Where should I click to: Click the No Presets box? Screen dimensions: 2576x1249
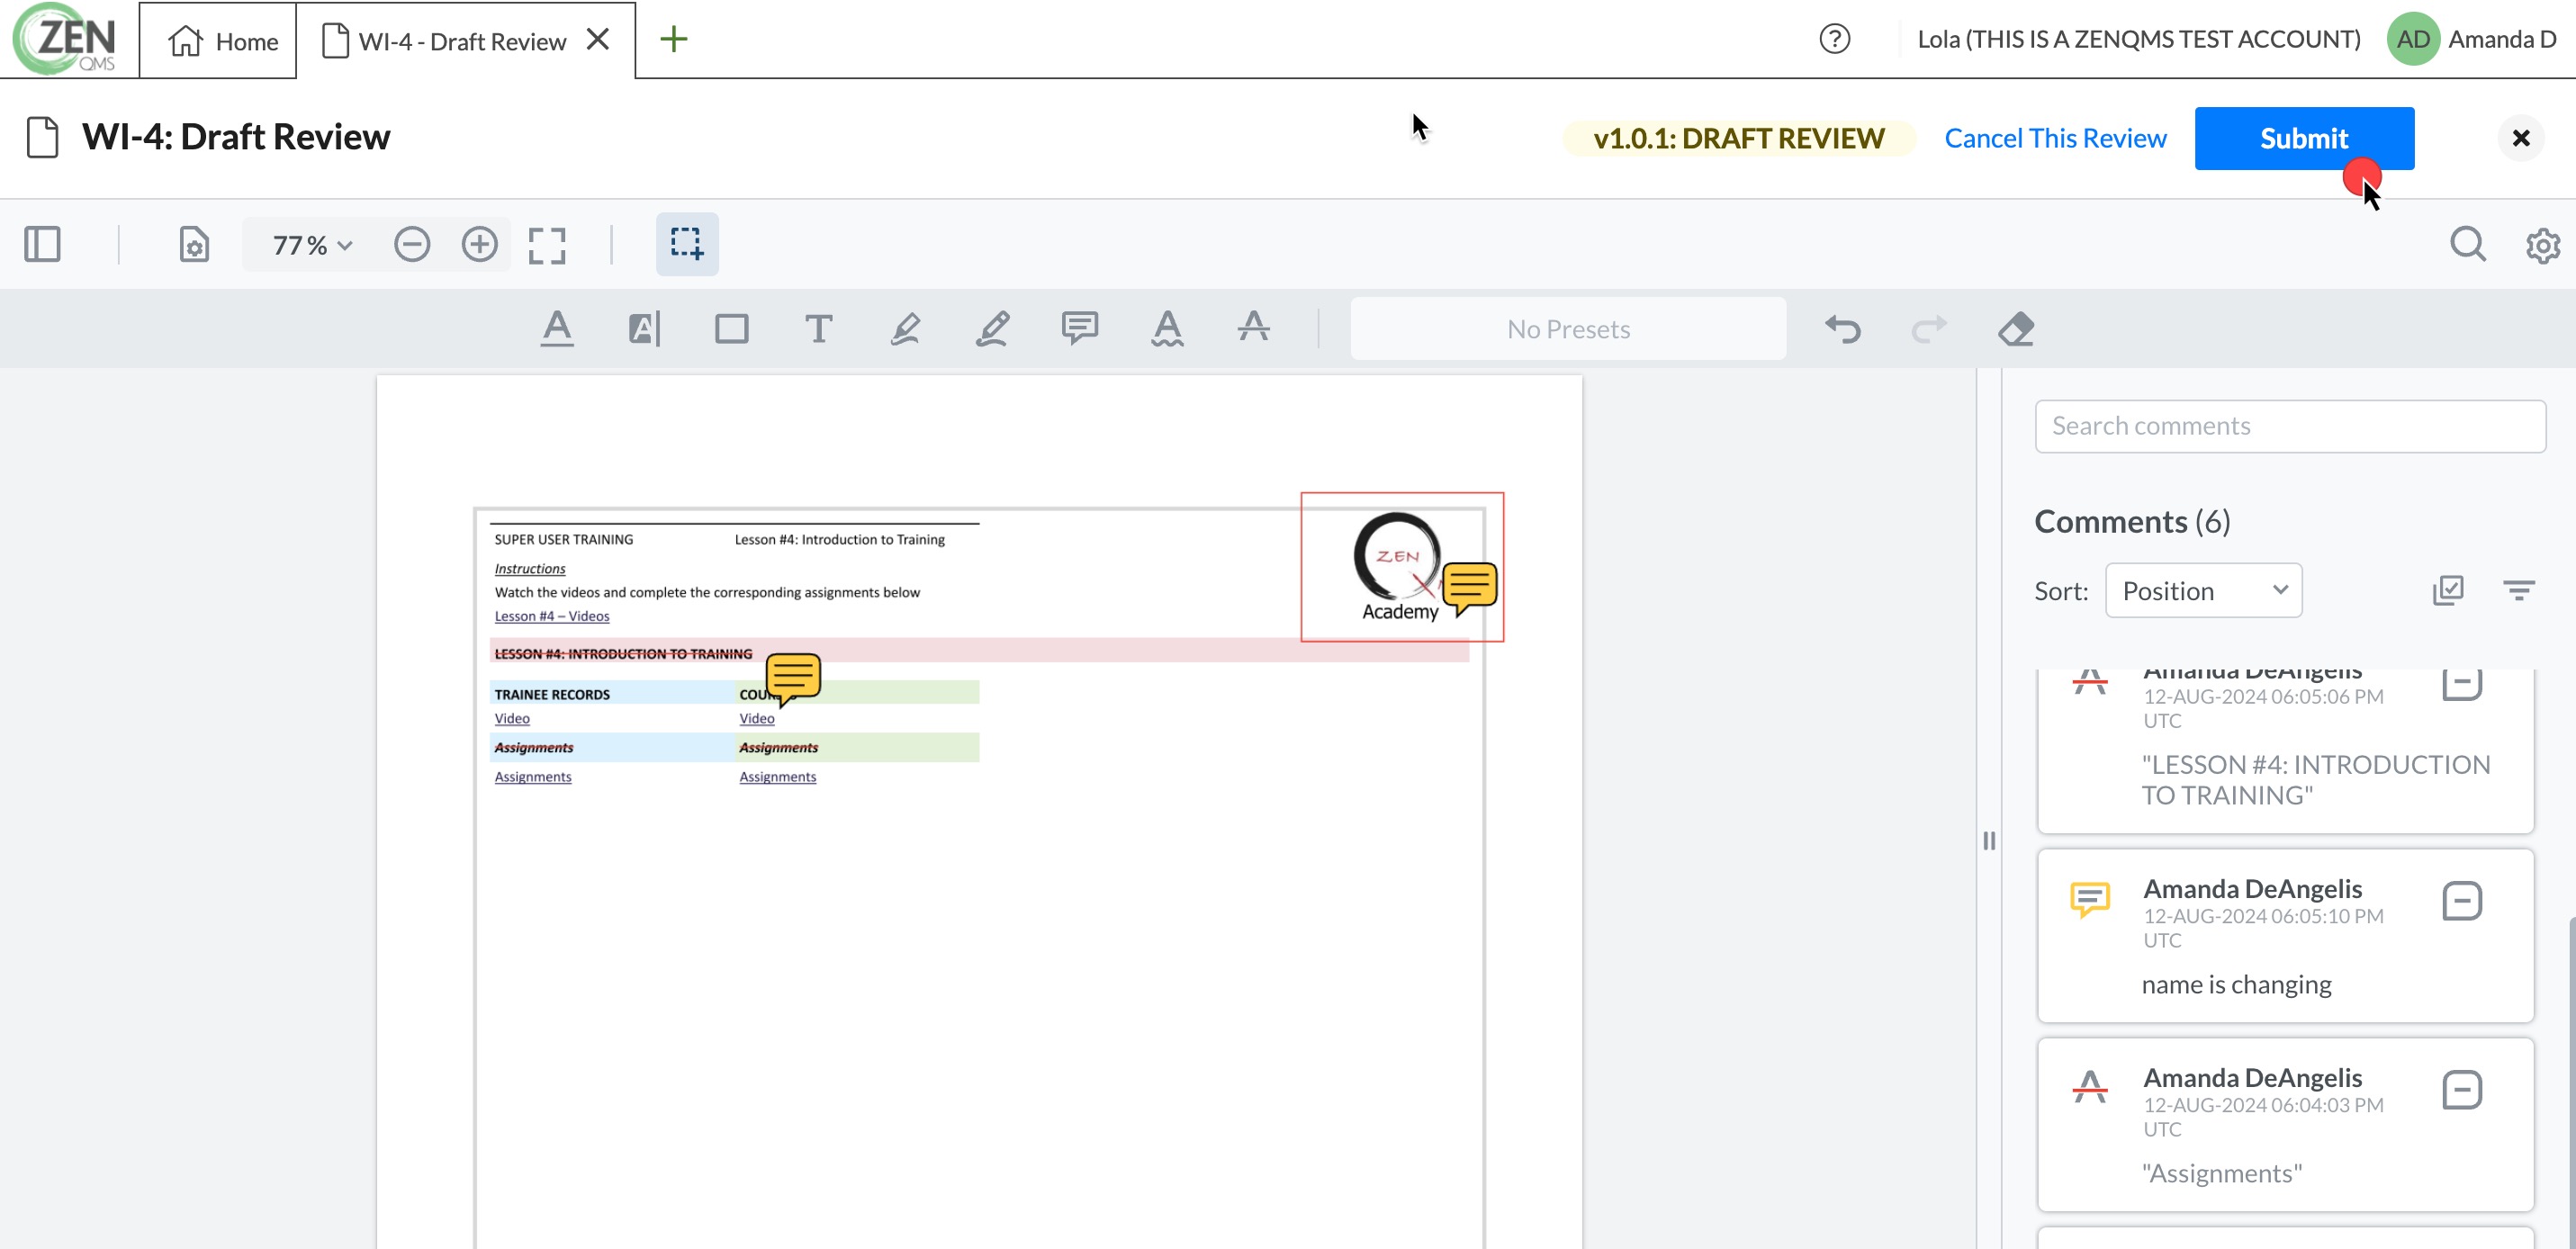point(1568,329)
